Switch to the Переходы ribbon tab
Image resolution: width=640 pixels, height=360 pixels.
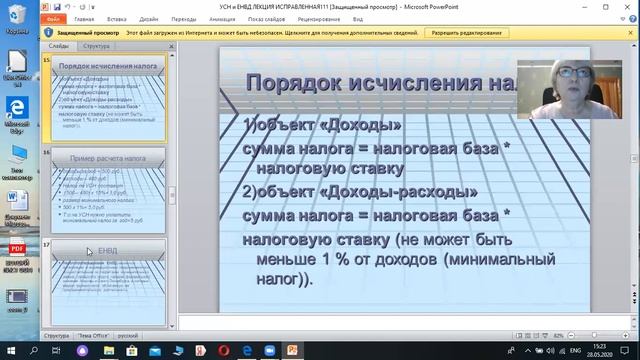pos(184,19)
